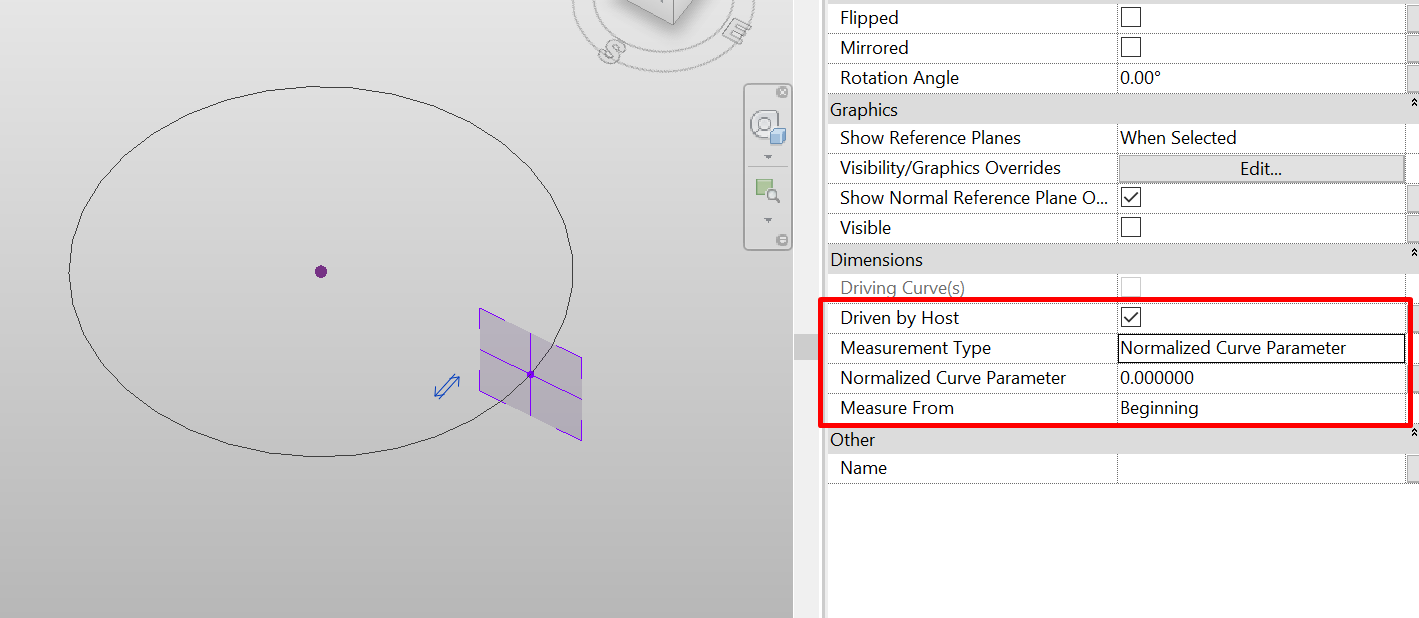Click the Name value field
1419x618 pixels.
pos(1261,468)
